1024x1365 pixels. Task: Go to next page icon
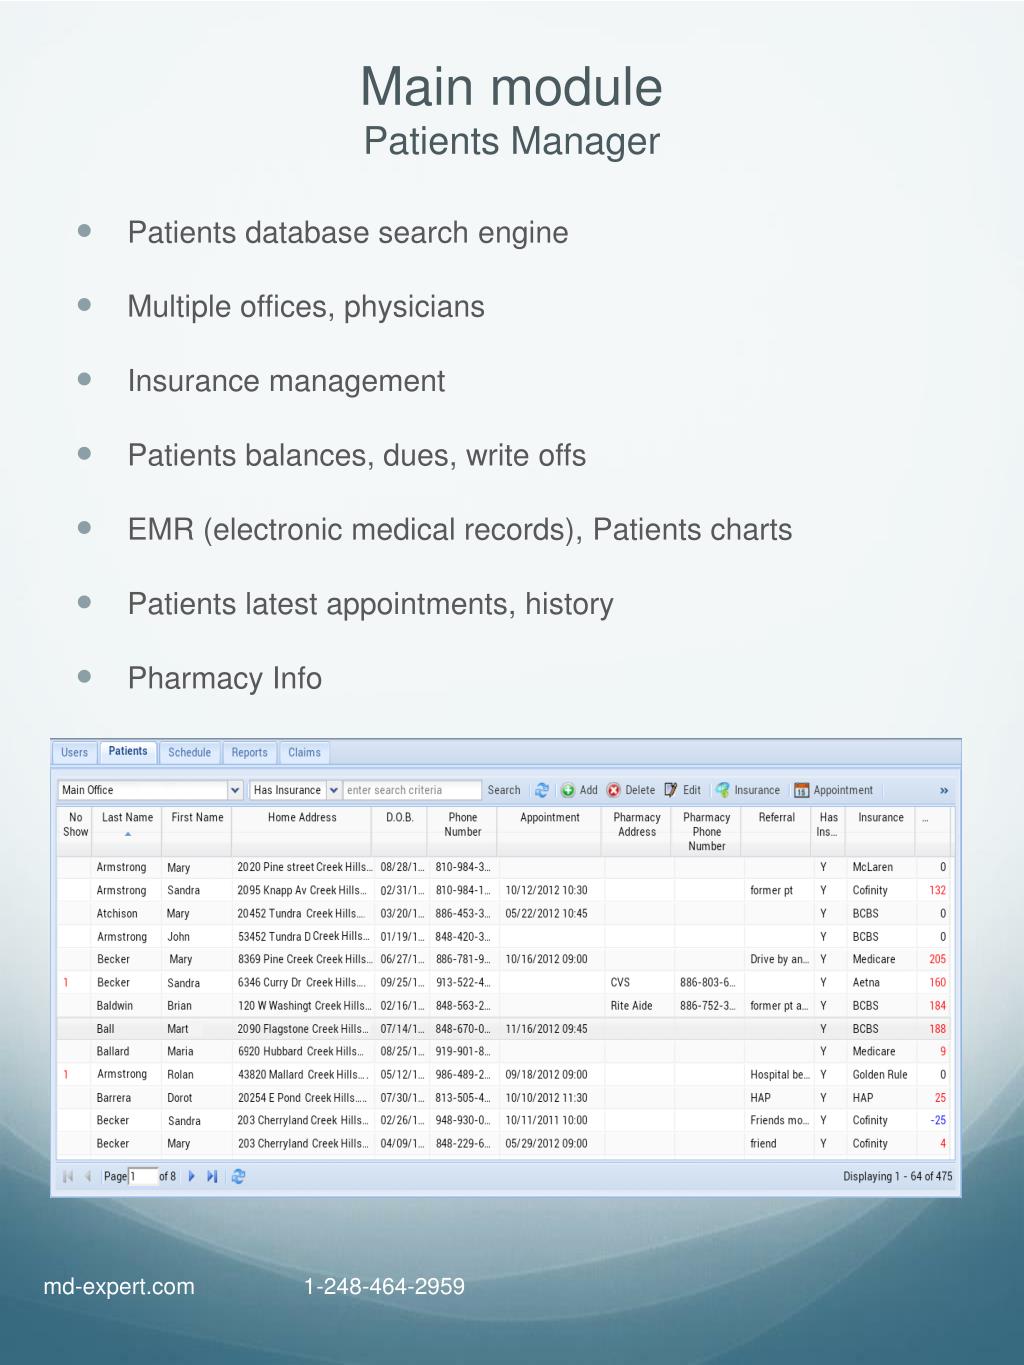[192, 1176]
